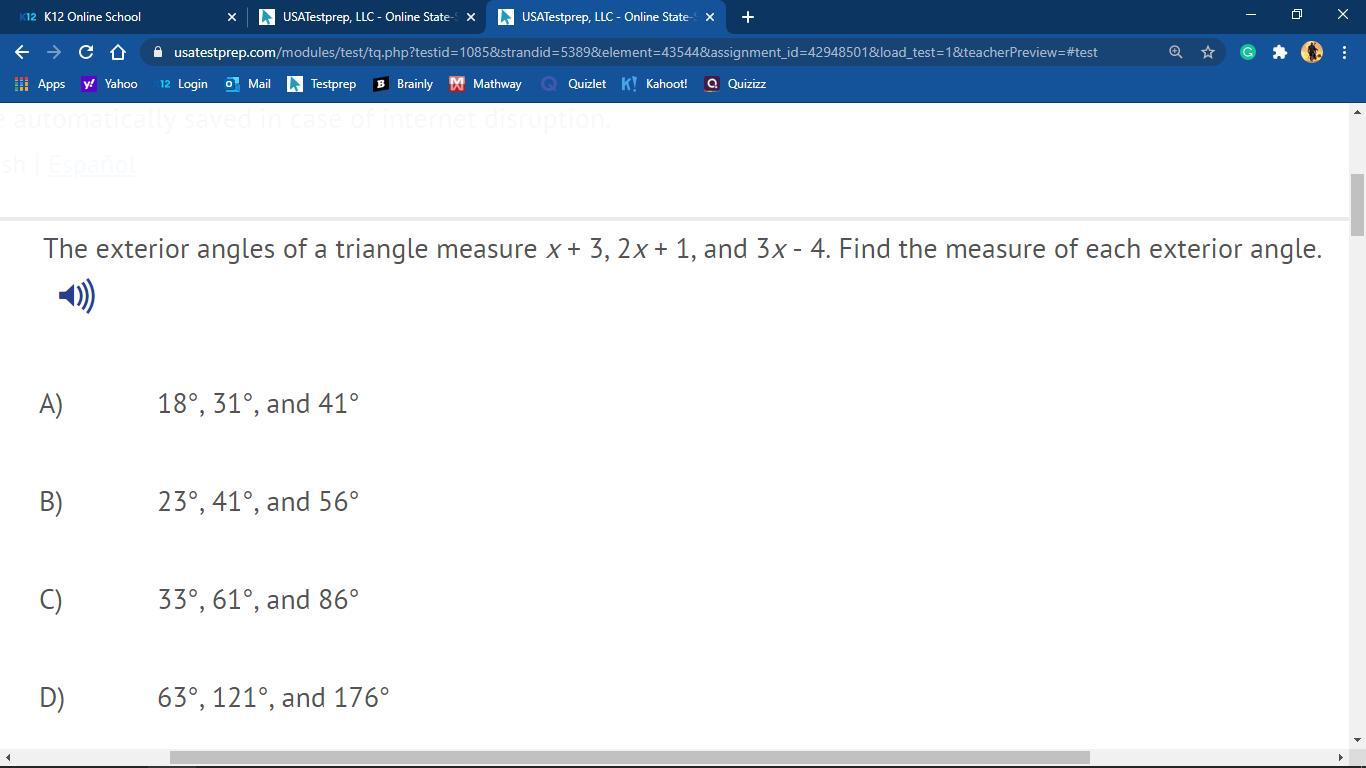Reload the page with the refresh icon
This screenshot has height=768, width=1366.
pyautogui.click(x=86, y=52)
